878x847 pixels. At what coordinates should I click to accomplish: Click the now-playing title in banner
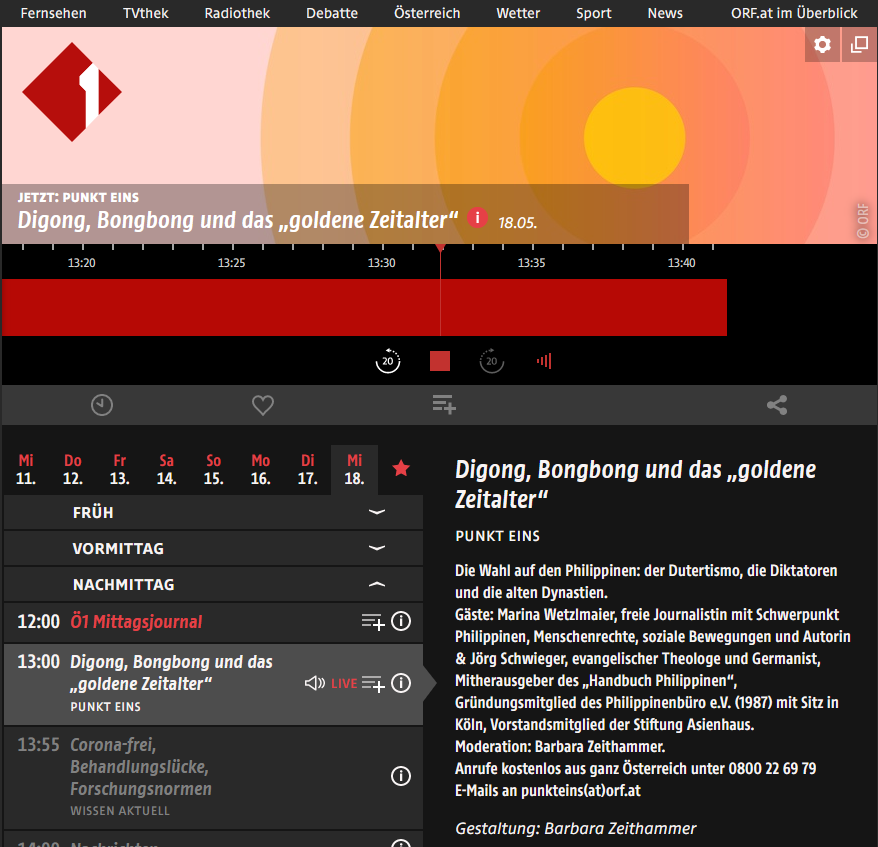point(238,220)
